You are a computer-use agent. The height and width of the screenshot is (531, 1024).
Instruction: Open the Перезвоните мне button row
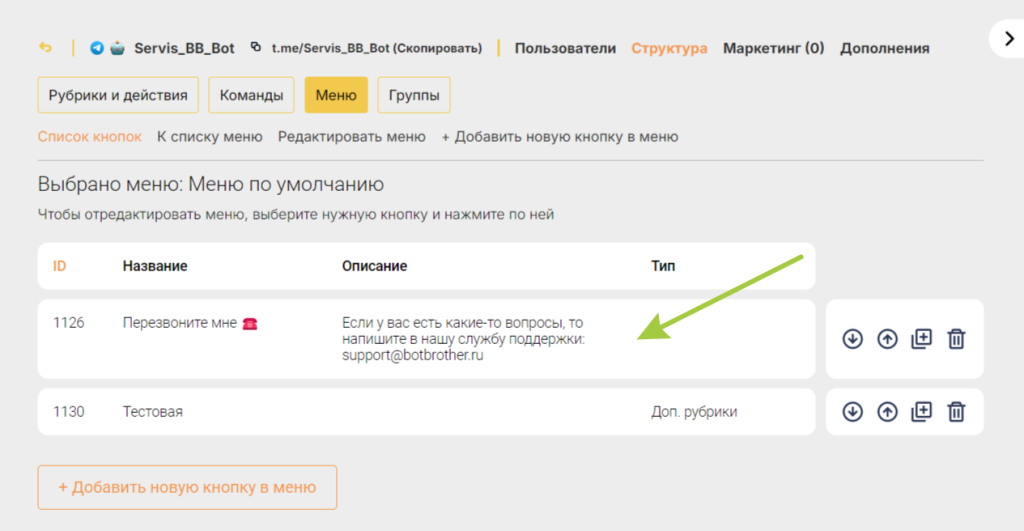(x=426, y=339)
